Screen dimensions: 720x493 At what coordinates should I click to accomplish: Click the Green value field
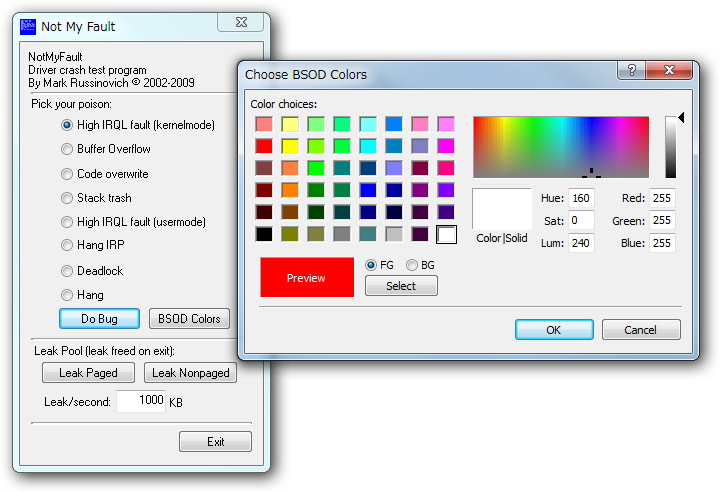pos(662,220)
